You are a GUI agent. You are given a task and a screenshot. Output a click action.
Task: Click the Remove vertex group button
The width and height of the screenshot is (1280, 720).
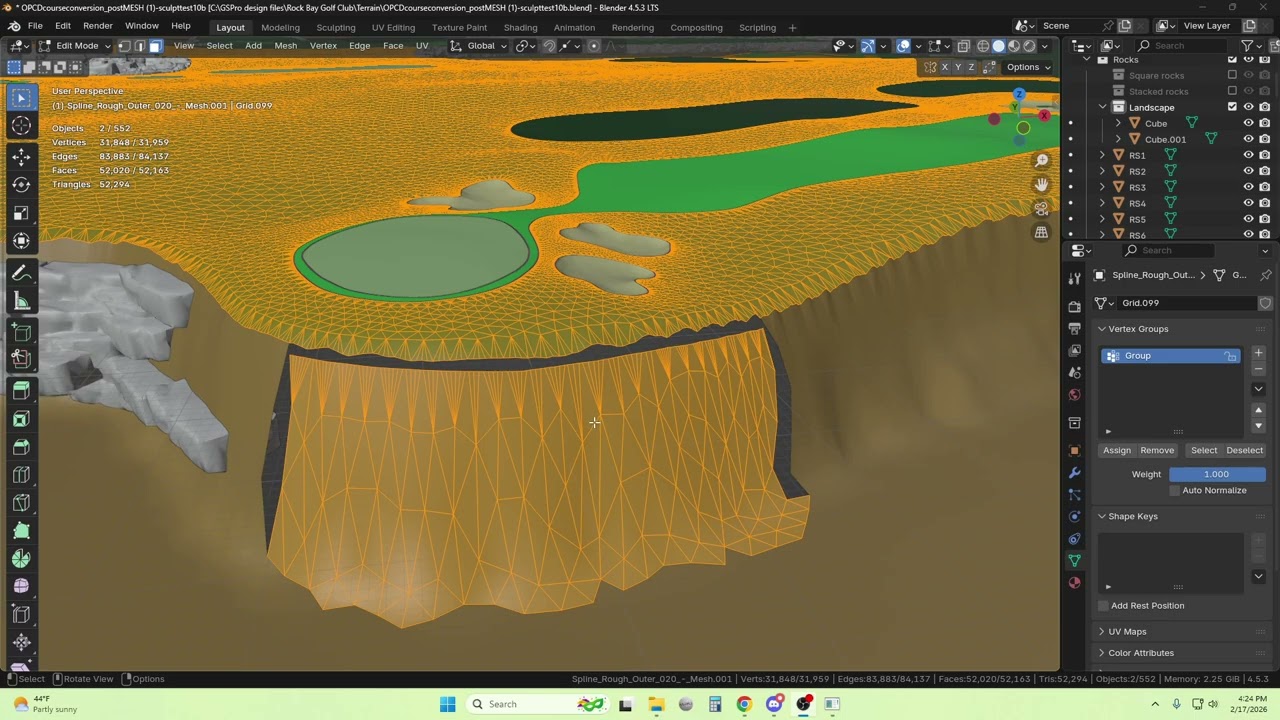pos(1157,450)
